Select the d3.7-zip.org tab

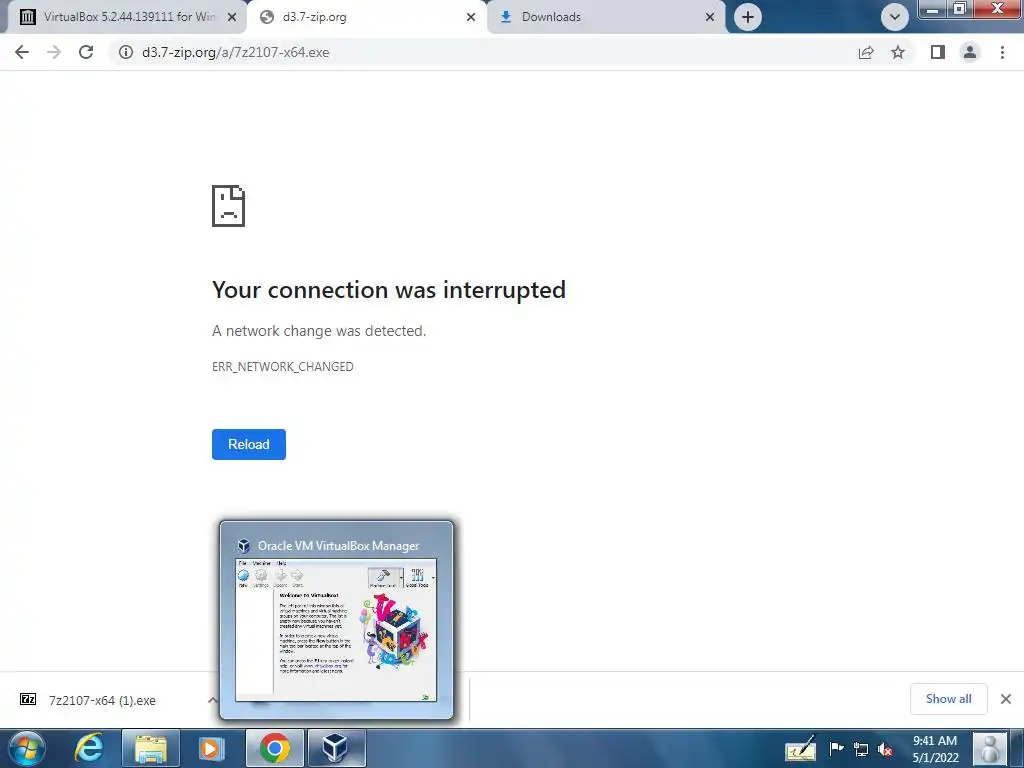pyautogui.click(x=366, y=17)
